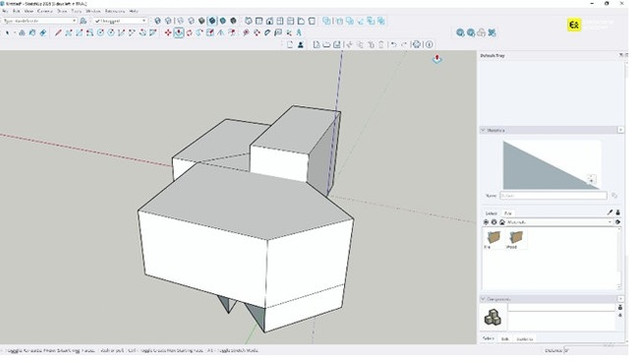Screen dimensions: 639x363
Task: Open the Camera menu
Action: click(x=45, y=11)
